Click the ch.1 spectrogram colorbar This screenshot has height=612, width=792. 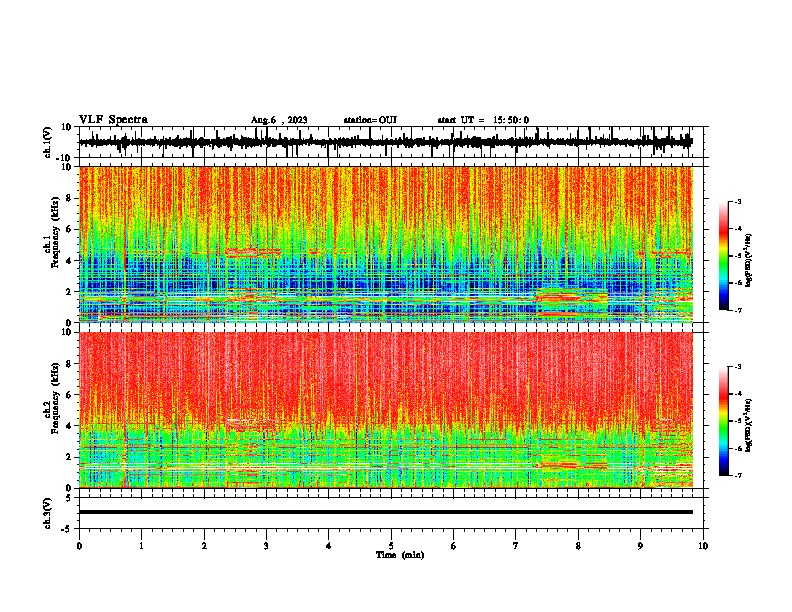(x=723, y=256)
